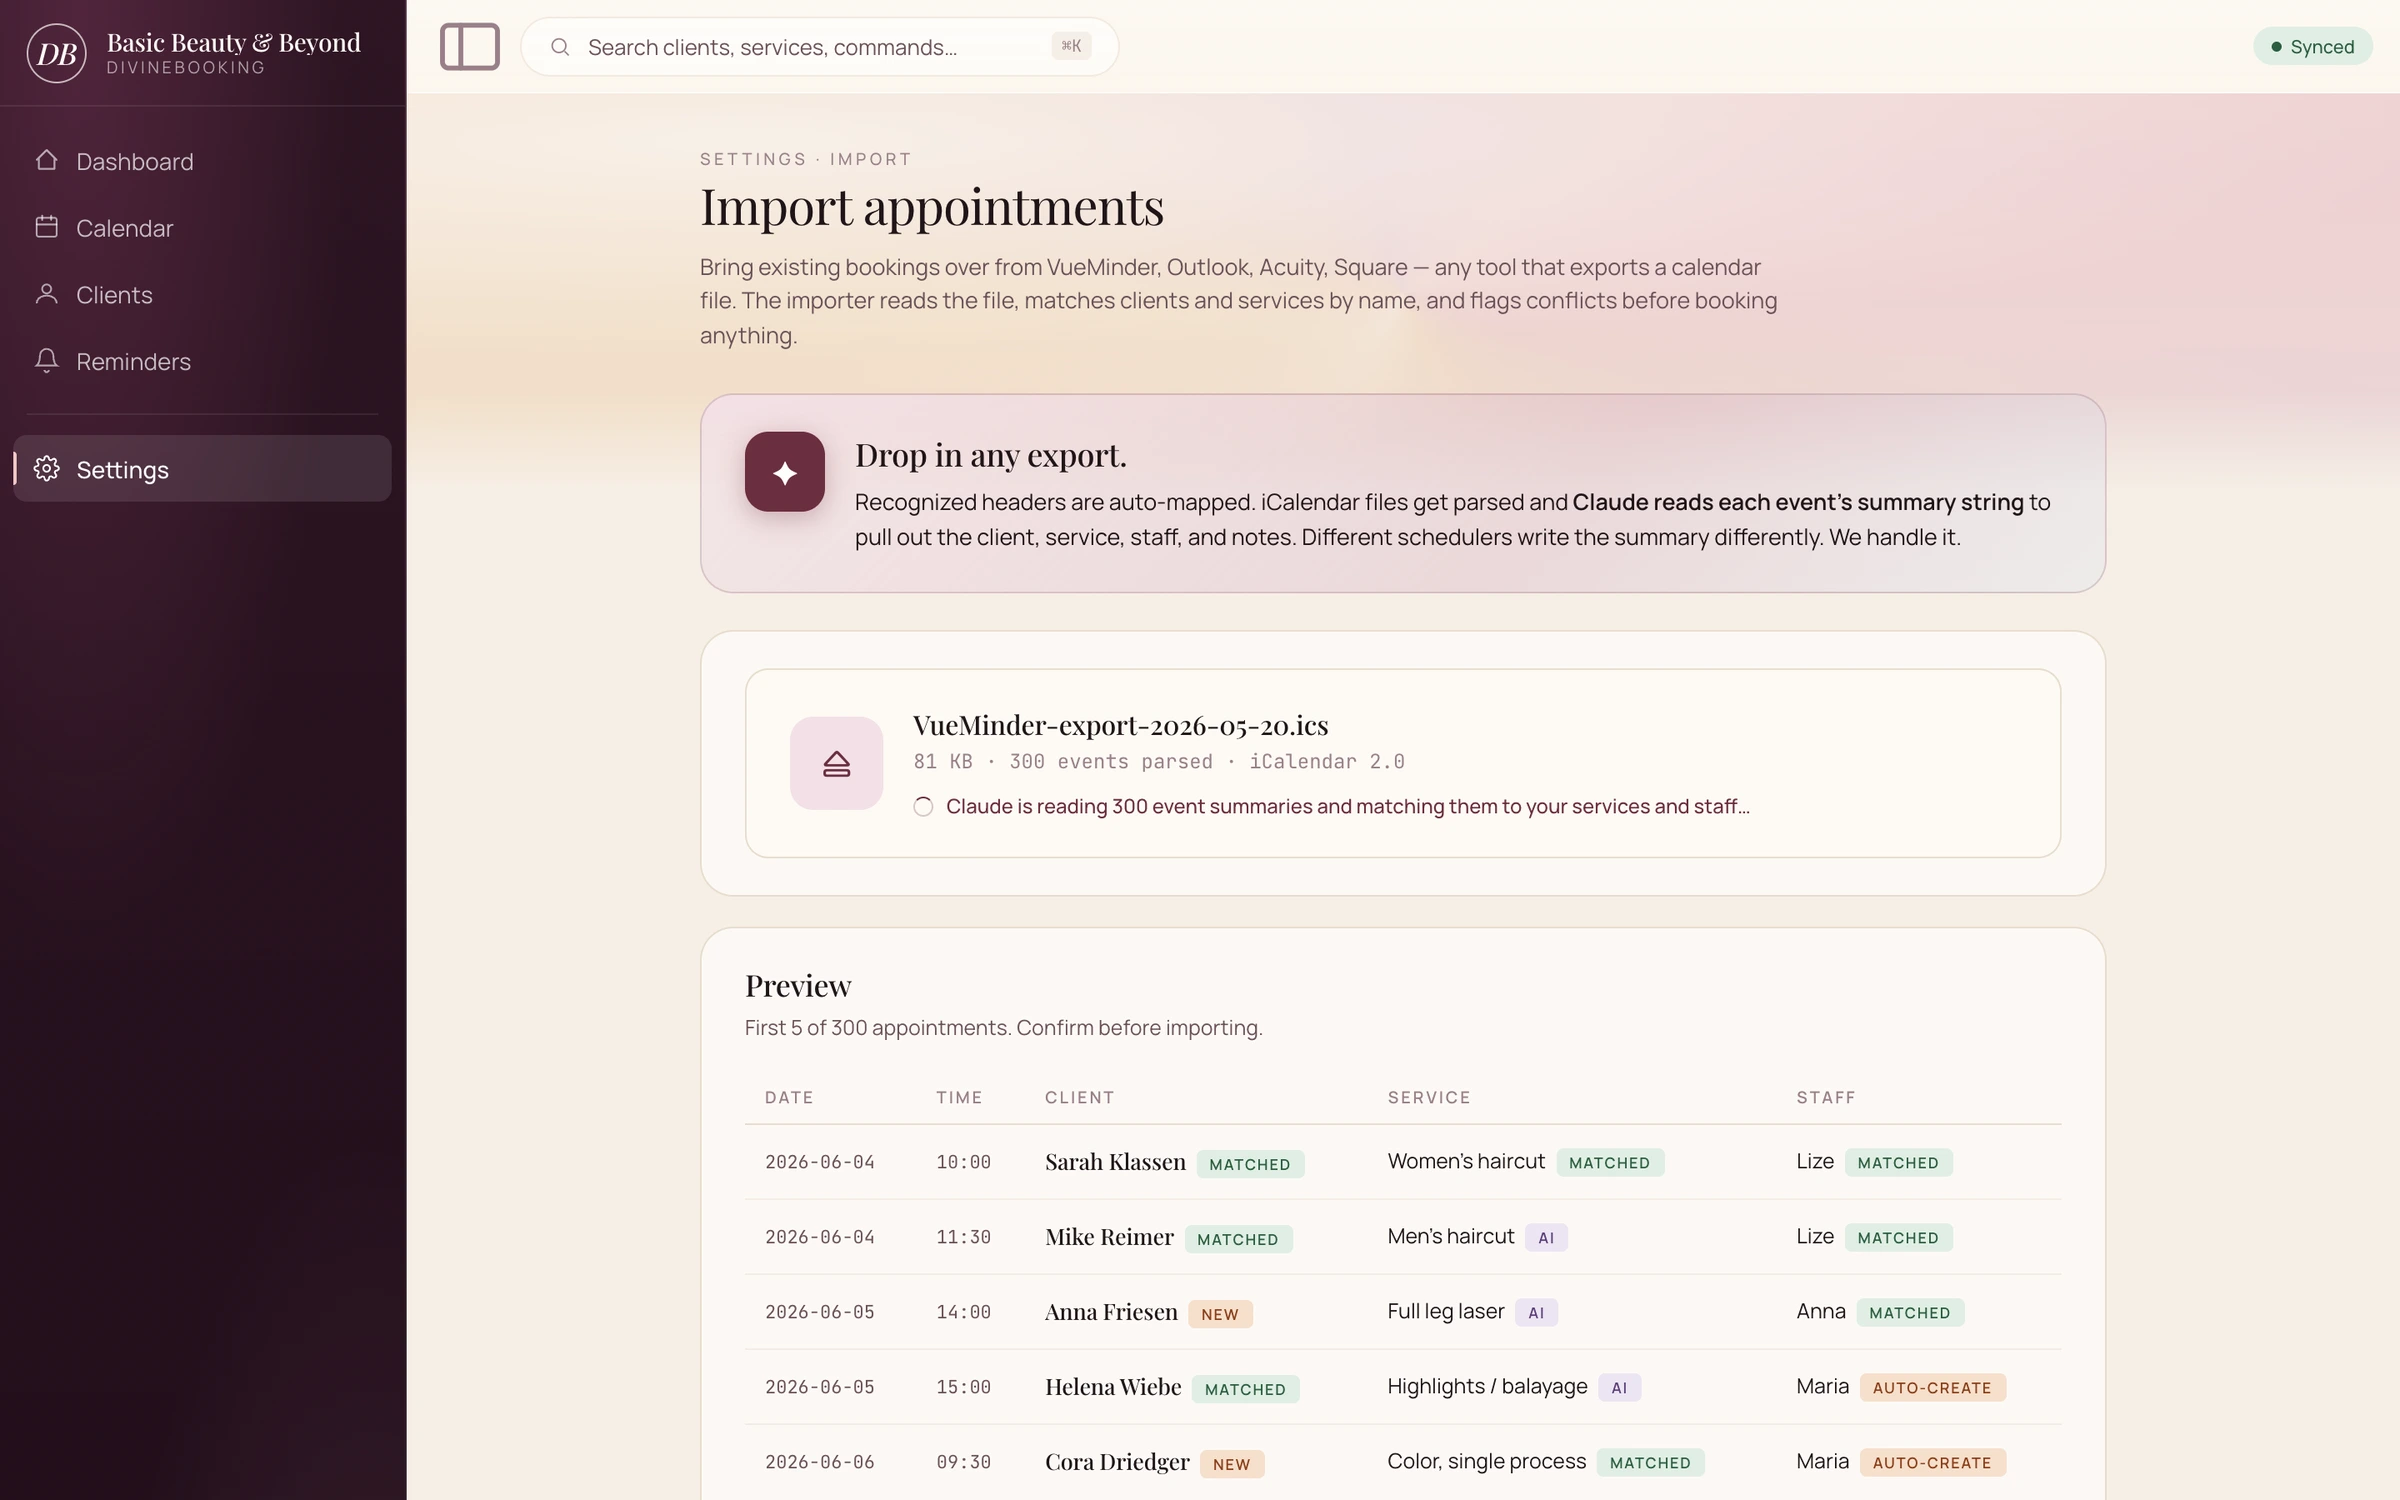
Task: Click the Synced status badge
Action: click(2312, 47)
